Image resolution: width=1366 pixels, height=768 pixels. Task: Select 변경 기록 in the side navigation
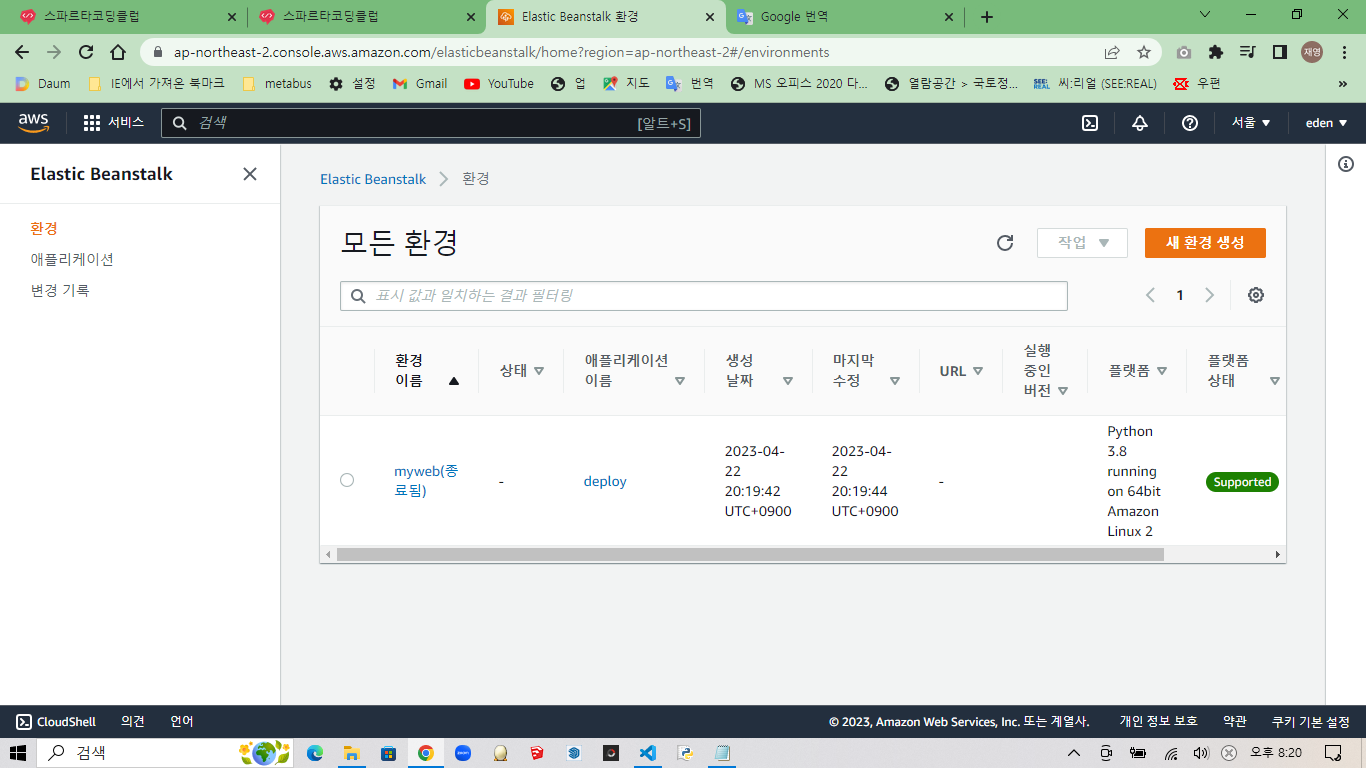[60, 291]
